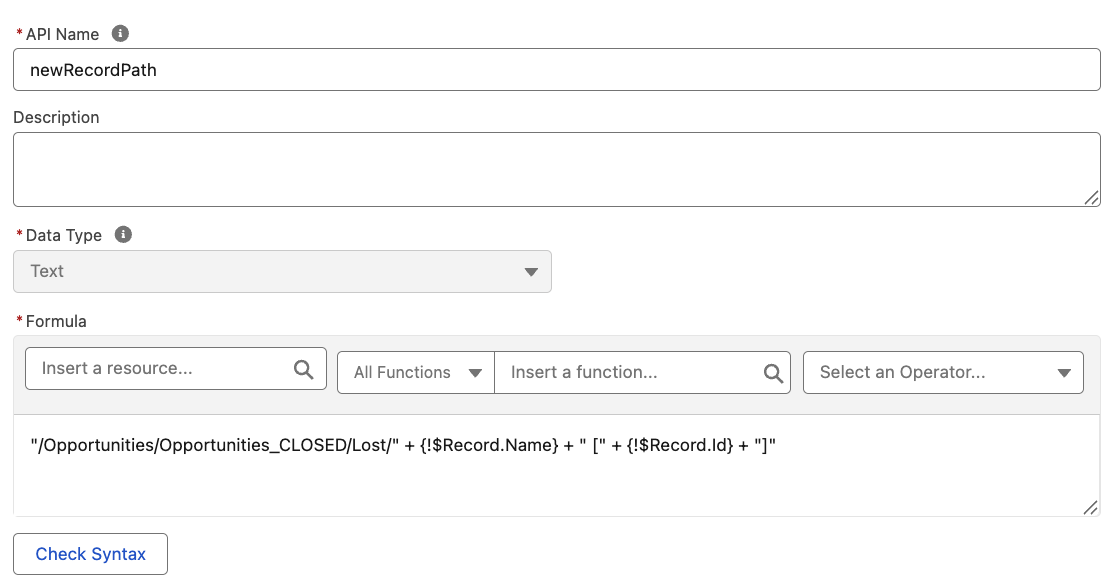
Task: Open the Data Type Text dropdown
Action: point(282,271)
